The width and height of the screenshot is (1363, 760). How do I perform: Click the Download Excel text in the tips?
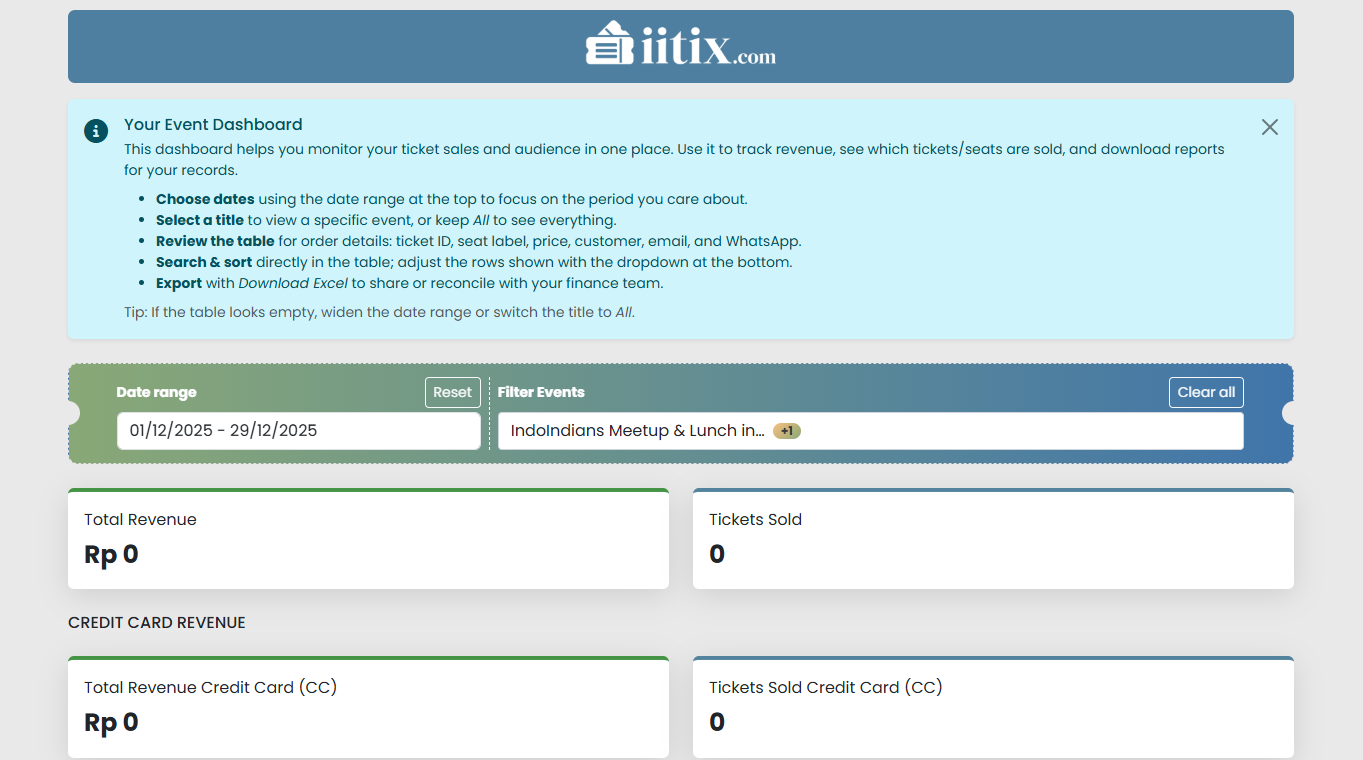click(x=292, y=283)
